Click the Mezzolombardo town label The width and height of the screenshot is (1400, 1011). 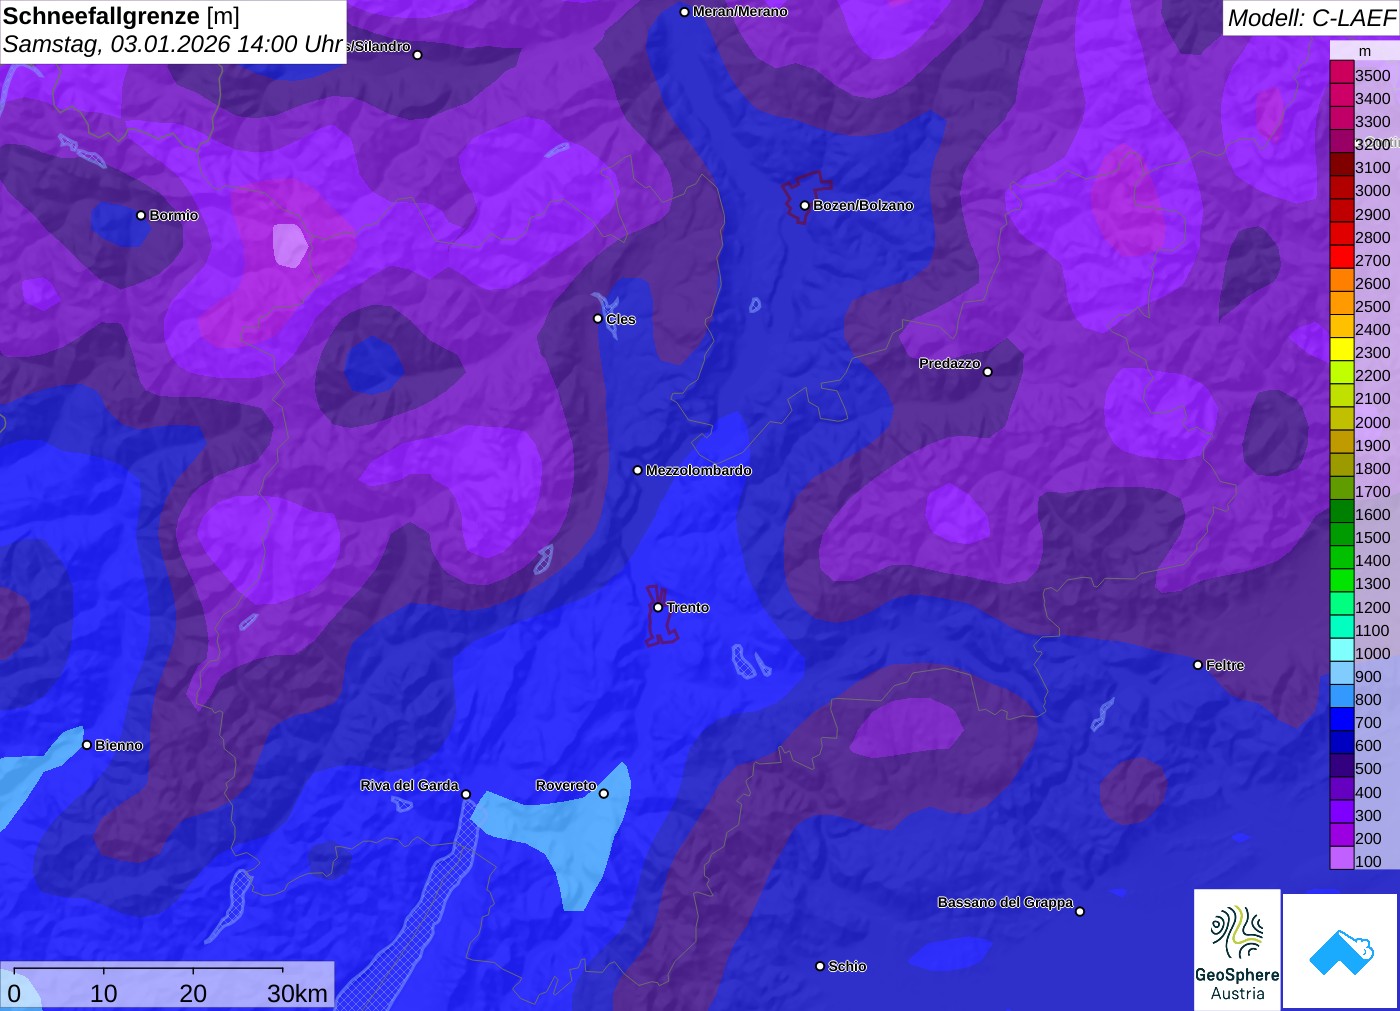[699, 471]
